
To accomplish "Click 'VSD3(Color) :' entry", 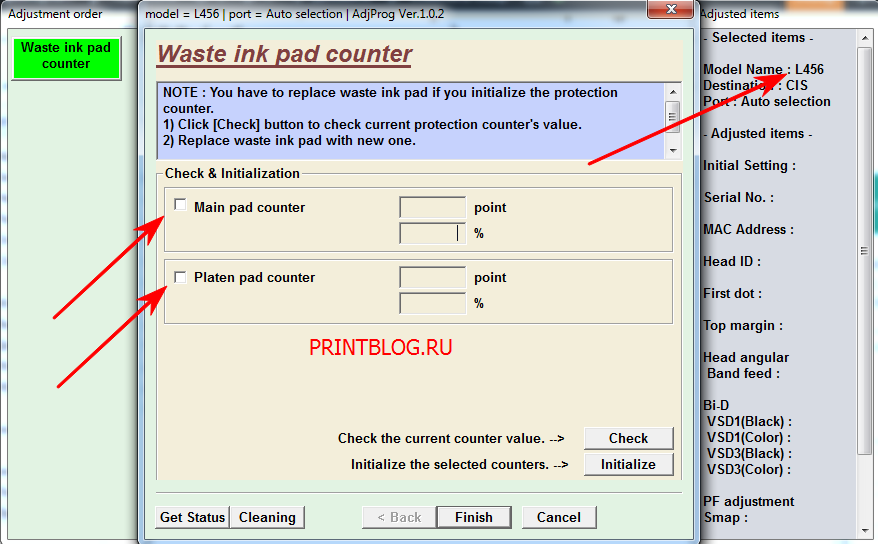I will coord(749,469).
